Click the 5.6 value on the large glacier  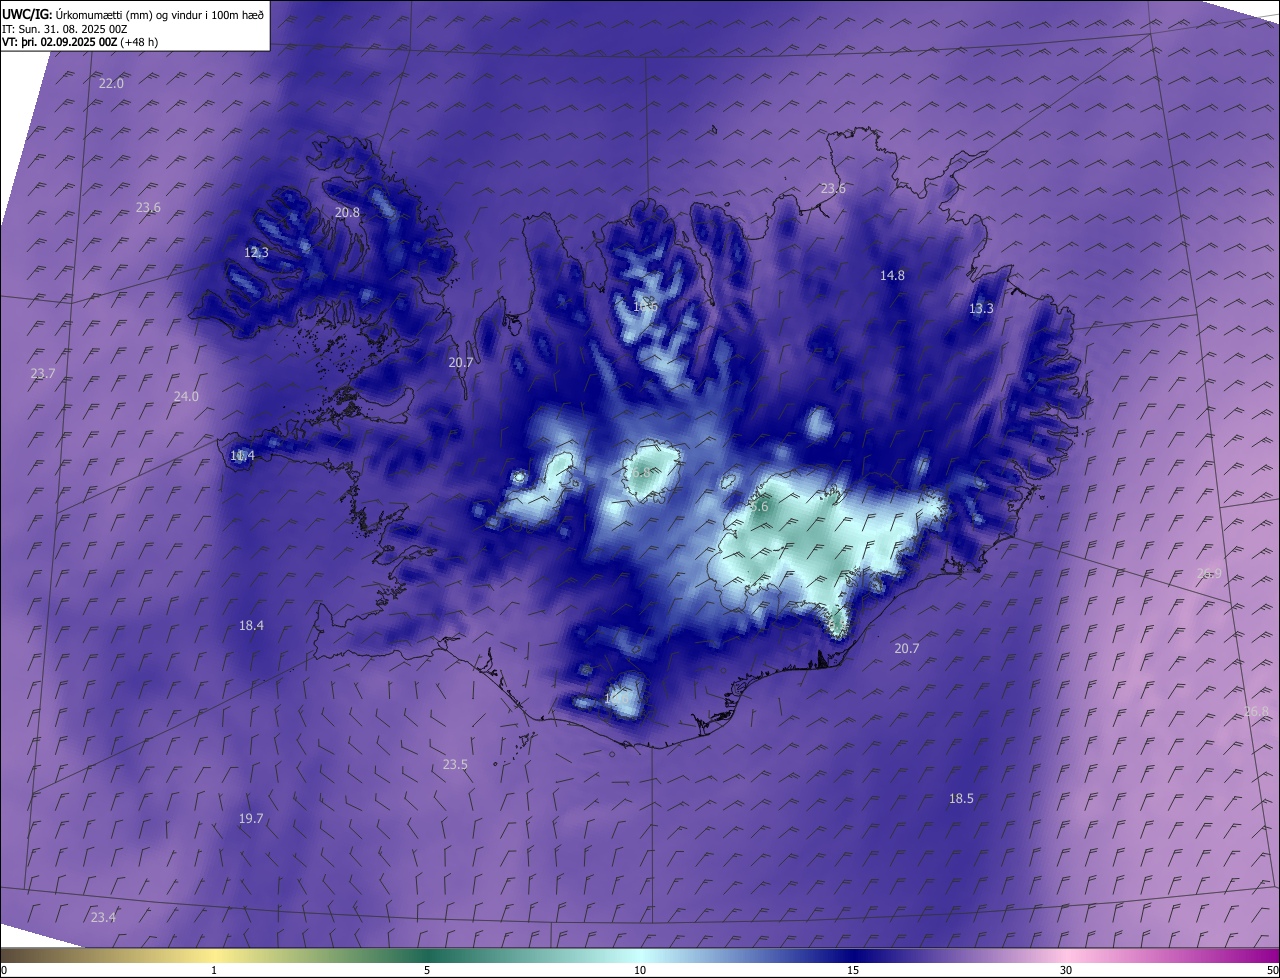point(759,507)
